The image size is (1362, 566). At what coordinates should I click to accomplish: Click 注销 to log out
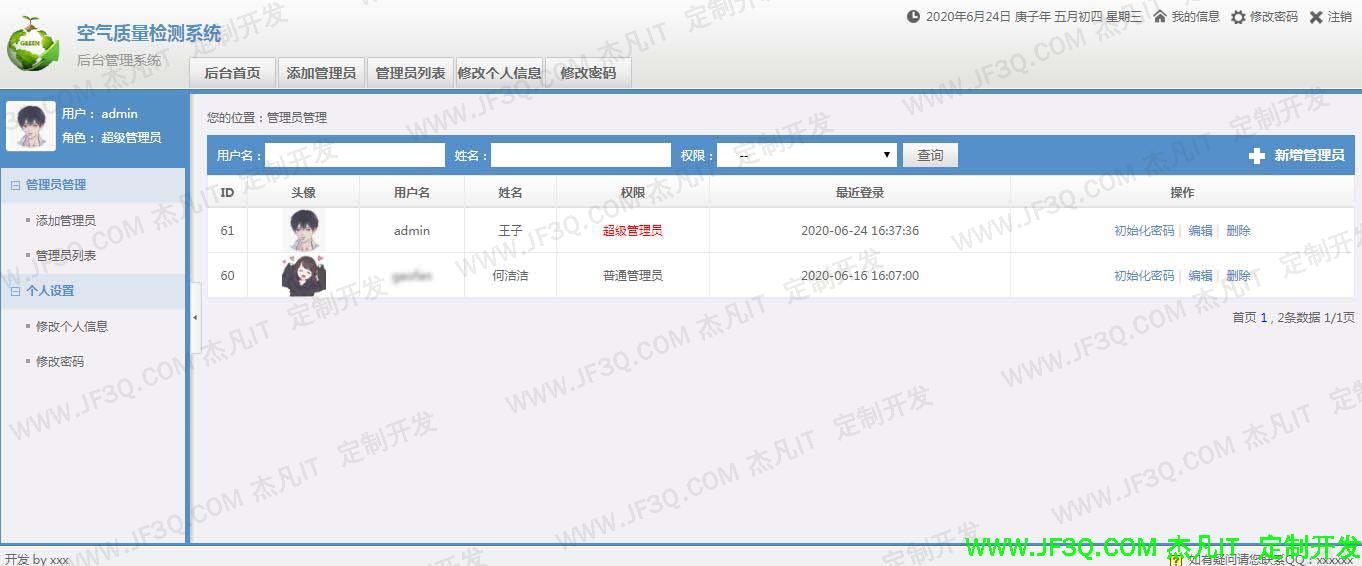point(1340,17)
